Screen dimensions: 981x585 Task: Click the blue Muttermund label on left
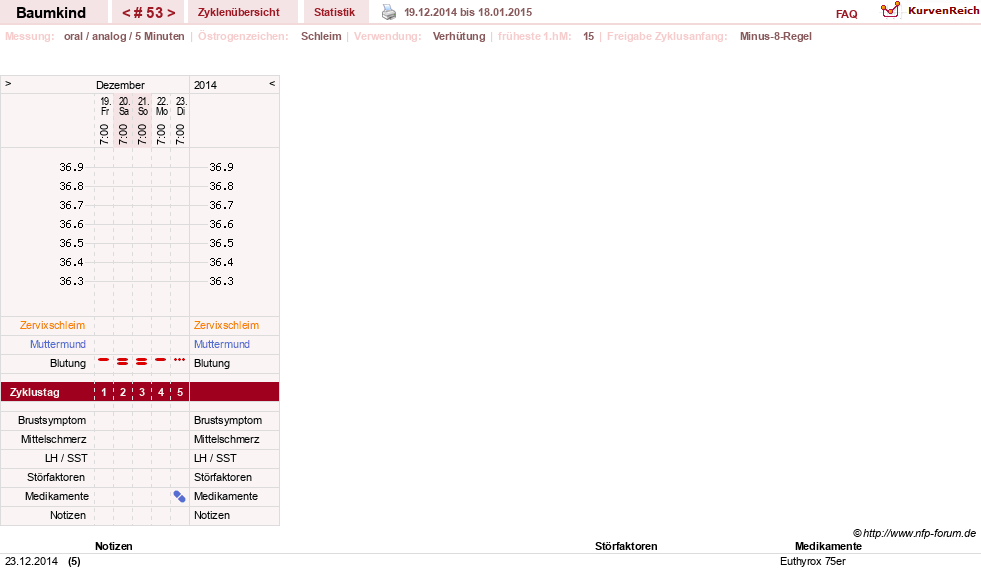pyautogui.click(x=58, y=344)
